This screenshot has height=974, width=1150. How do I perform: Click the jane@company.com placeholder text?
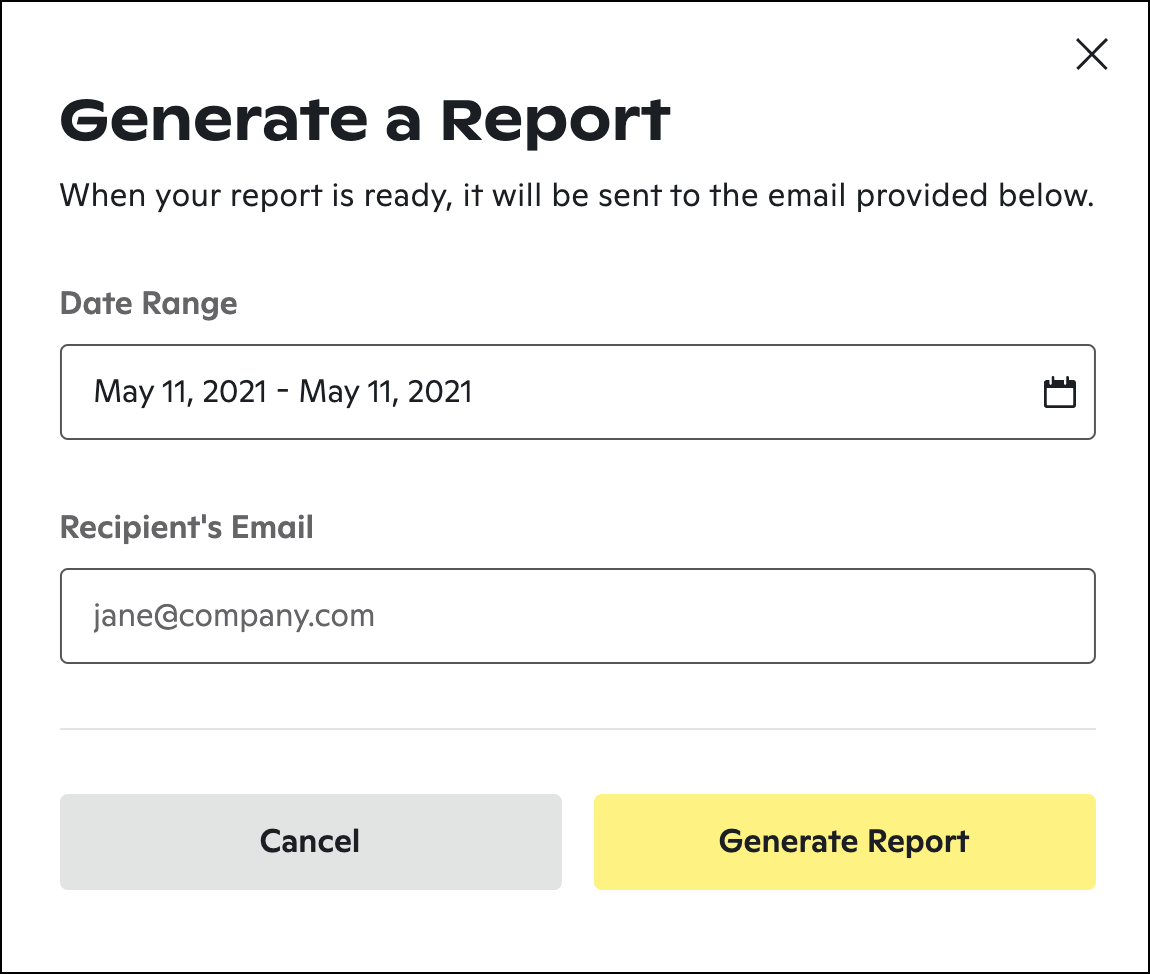click(234, 616)
